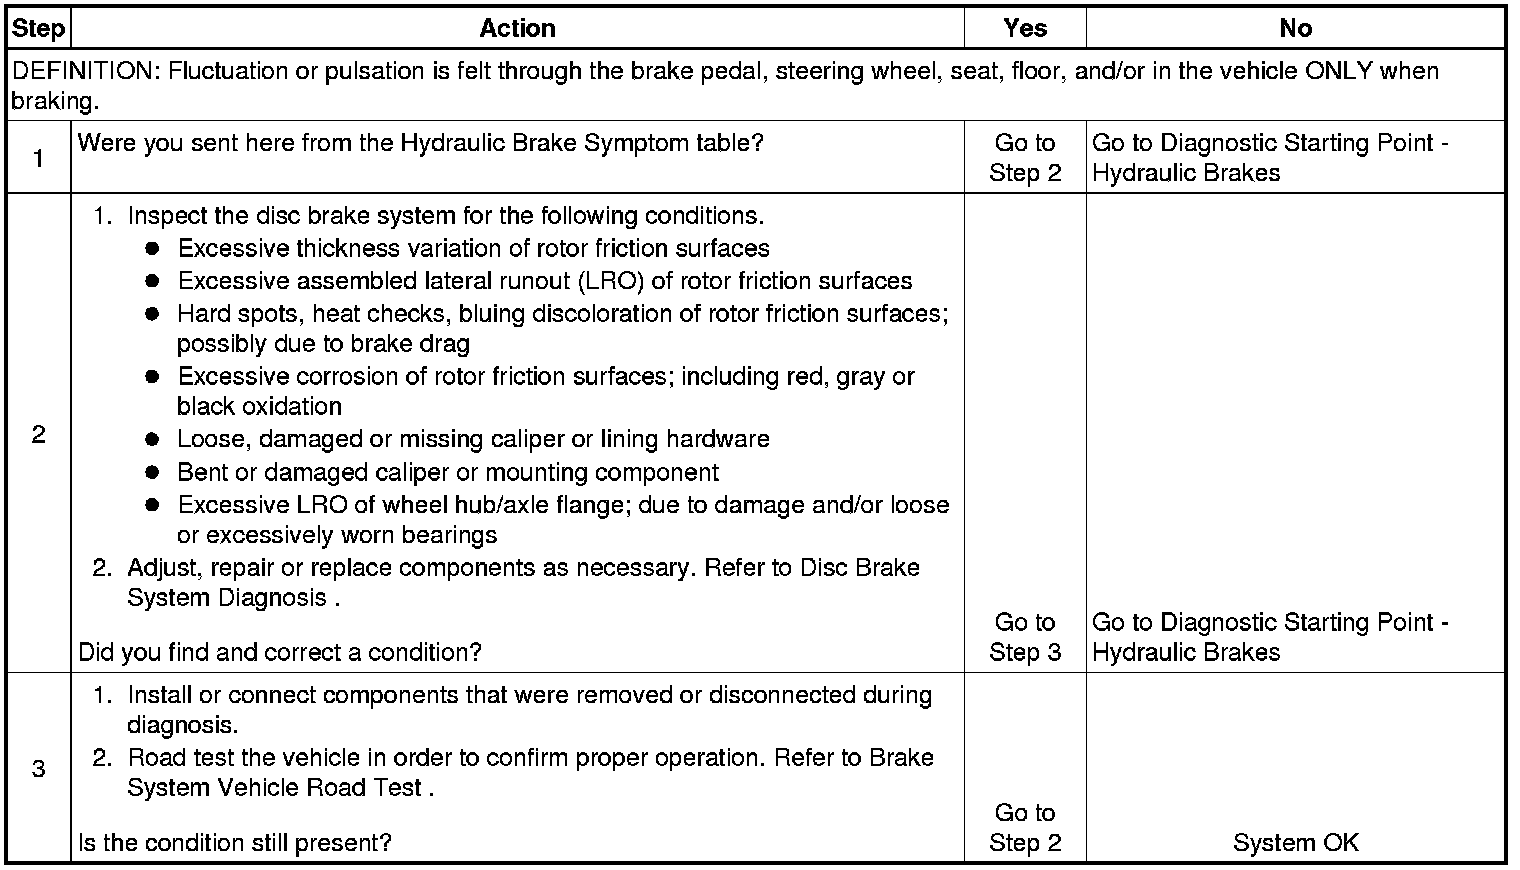Select "Excessive thickness variation" bullet item
Screen dimensions: 1520x870
(x=473, y=248)
